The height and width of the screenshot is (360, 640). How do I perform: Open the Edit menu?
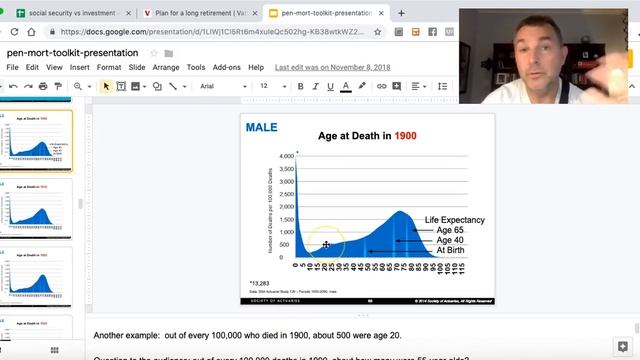pyautogui.click(x=32, y=67)
